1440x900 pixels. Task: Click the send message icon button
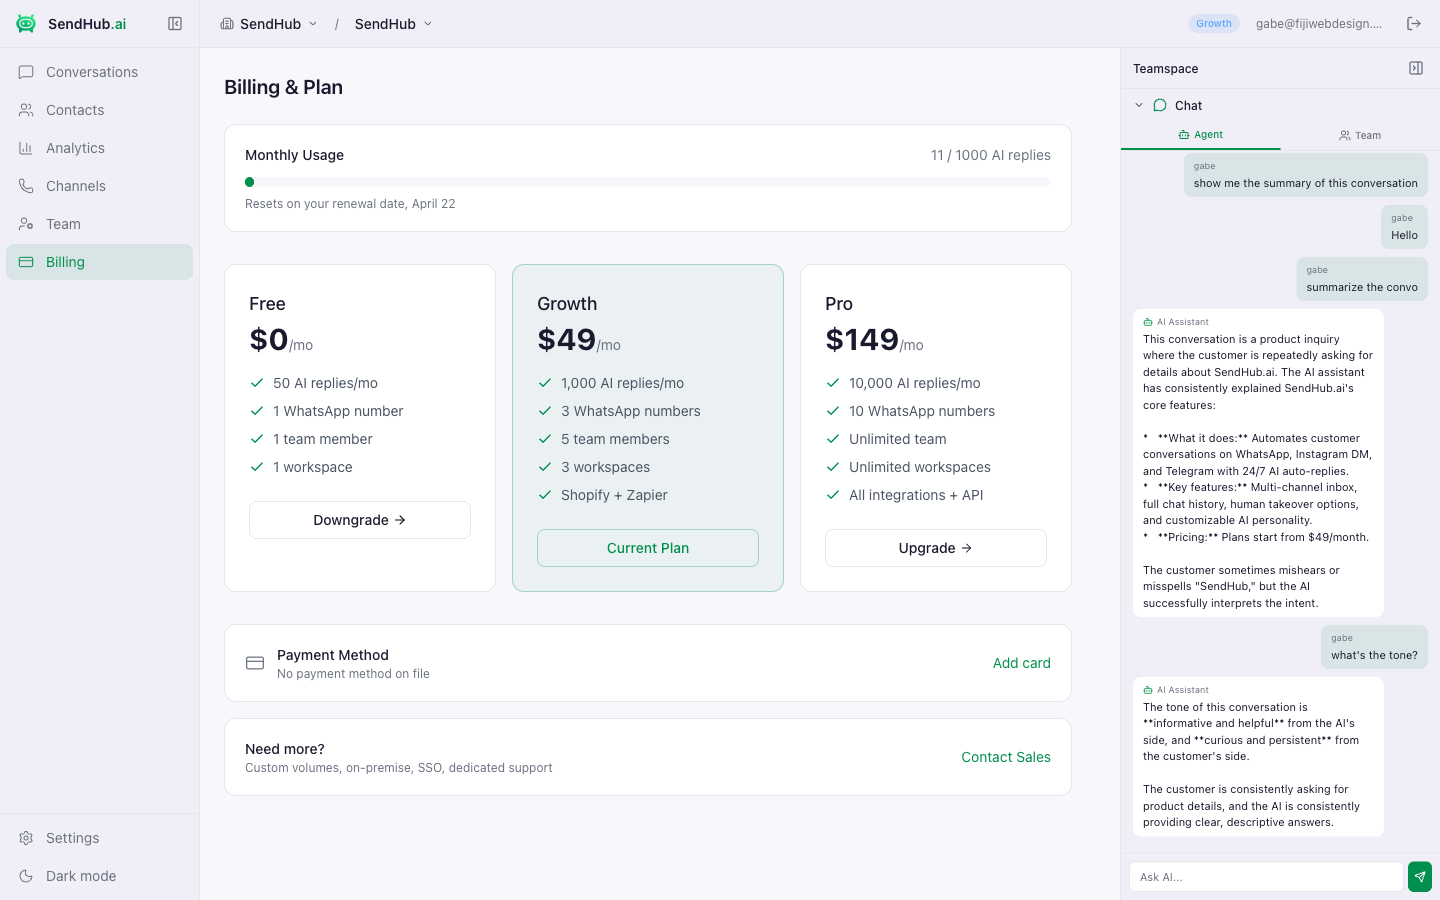(1420, 877)
